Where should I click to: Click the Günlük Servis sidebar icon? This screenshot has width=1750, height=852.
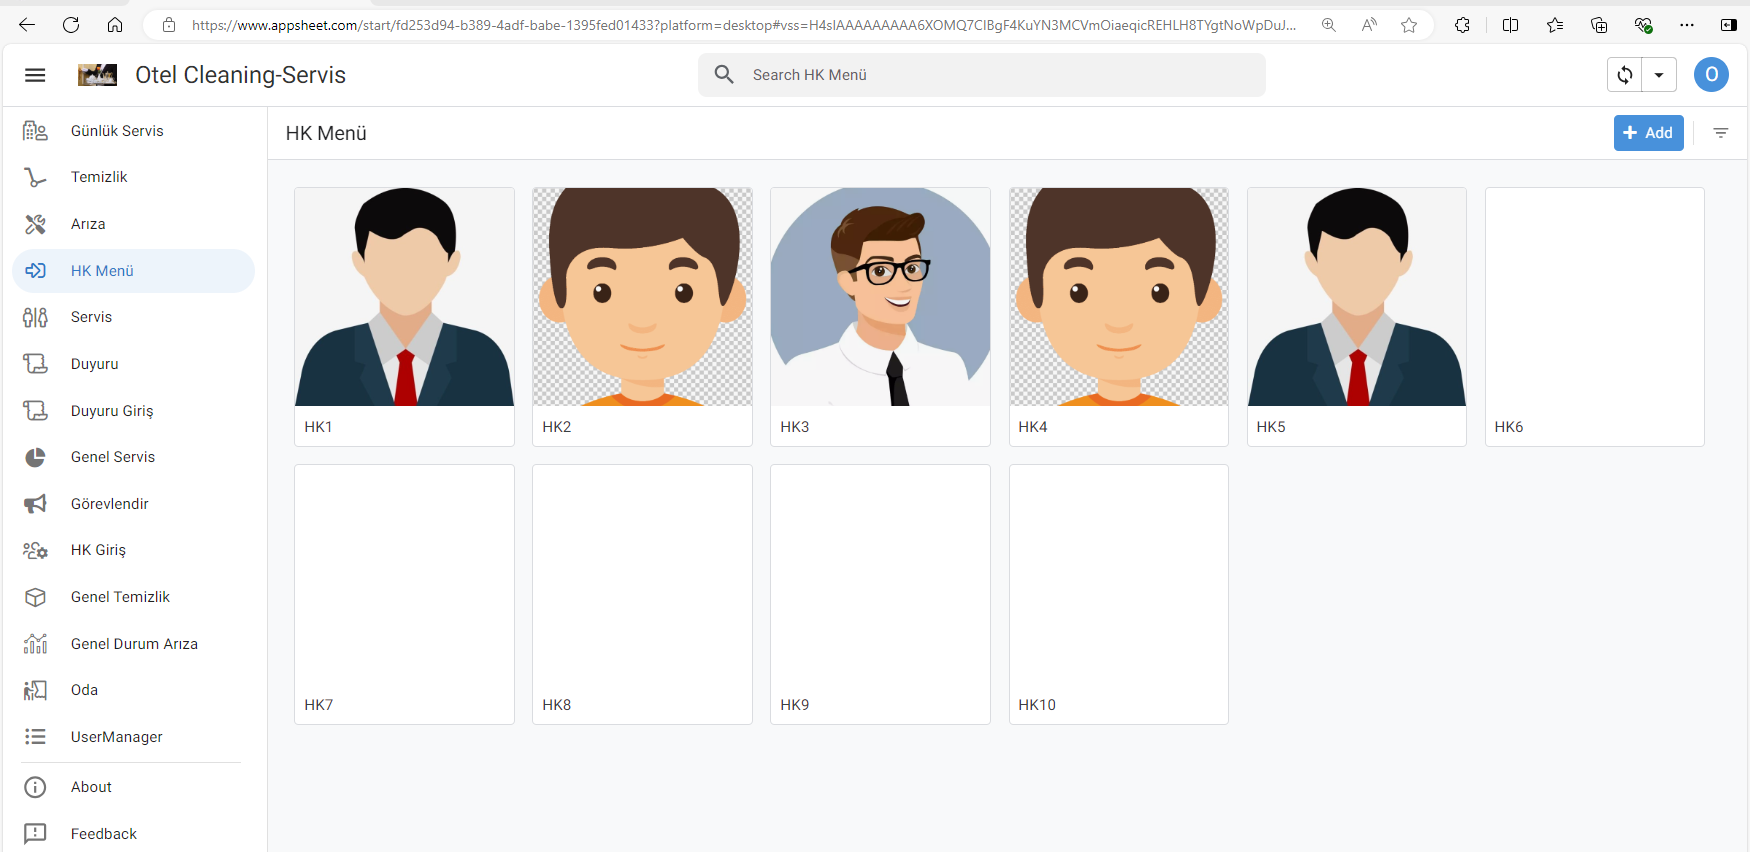pos(35,131)
